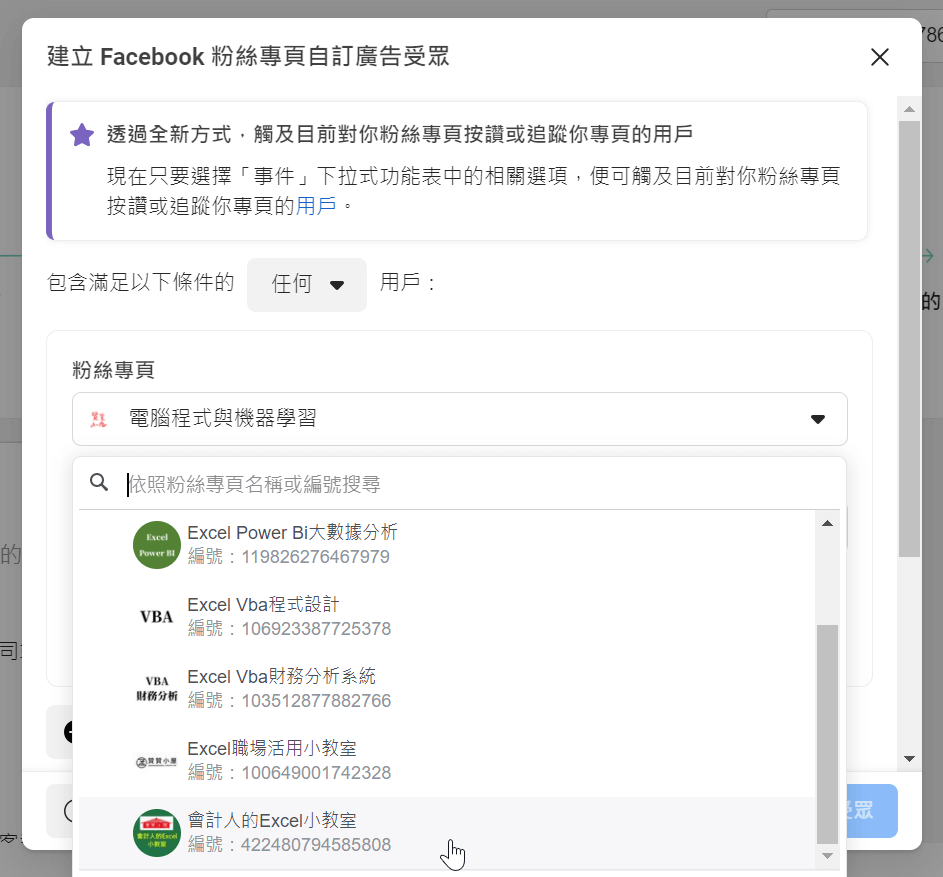
Task: Click the dialog vertical scrollbar thumb
Action: [x=909, y=339]
